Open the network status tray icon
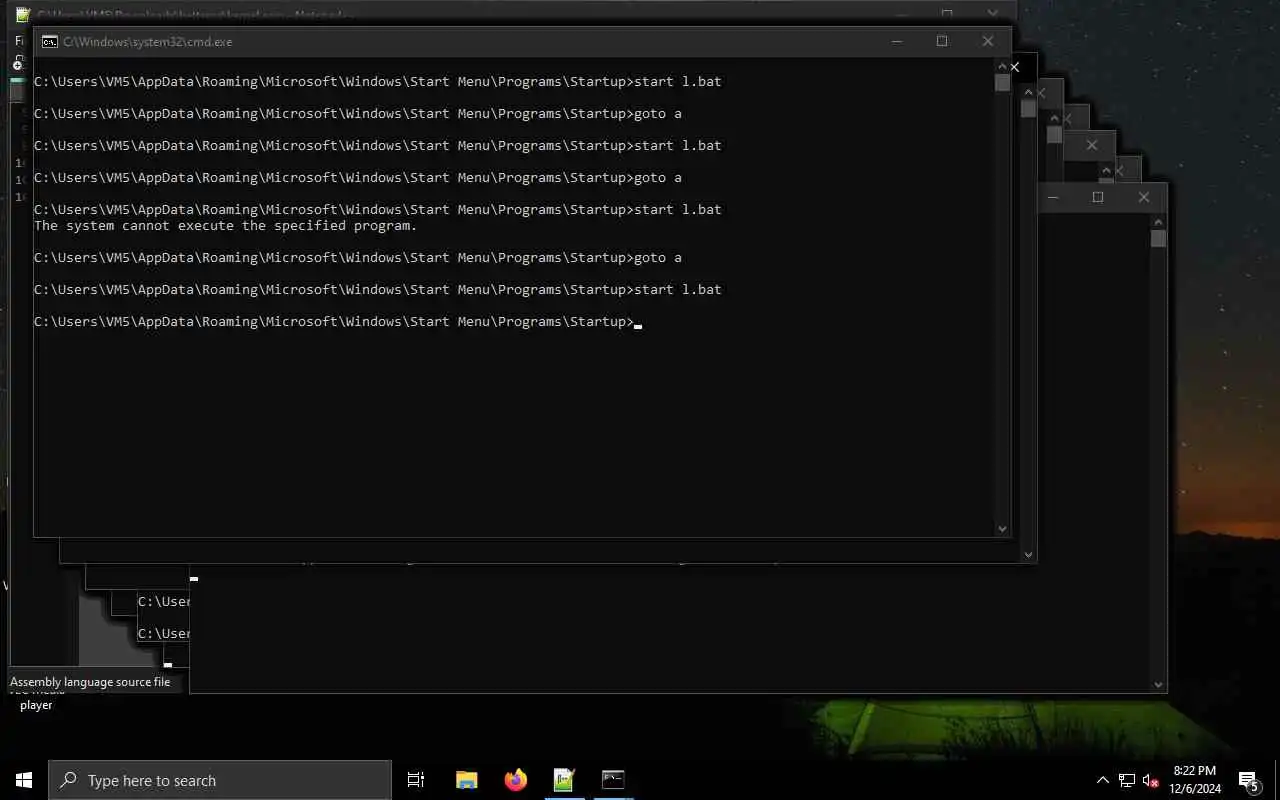This screenshot has width=1280, height=800. click(x=1127, y=780)
